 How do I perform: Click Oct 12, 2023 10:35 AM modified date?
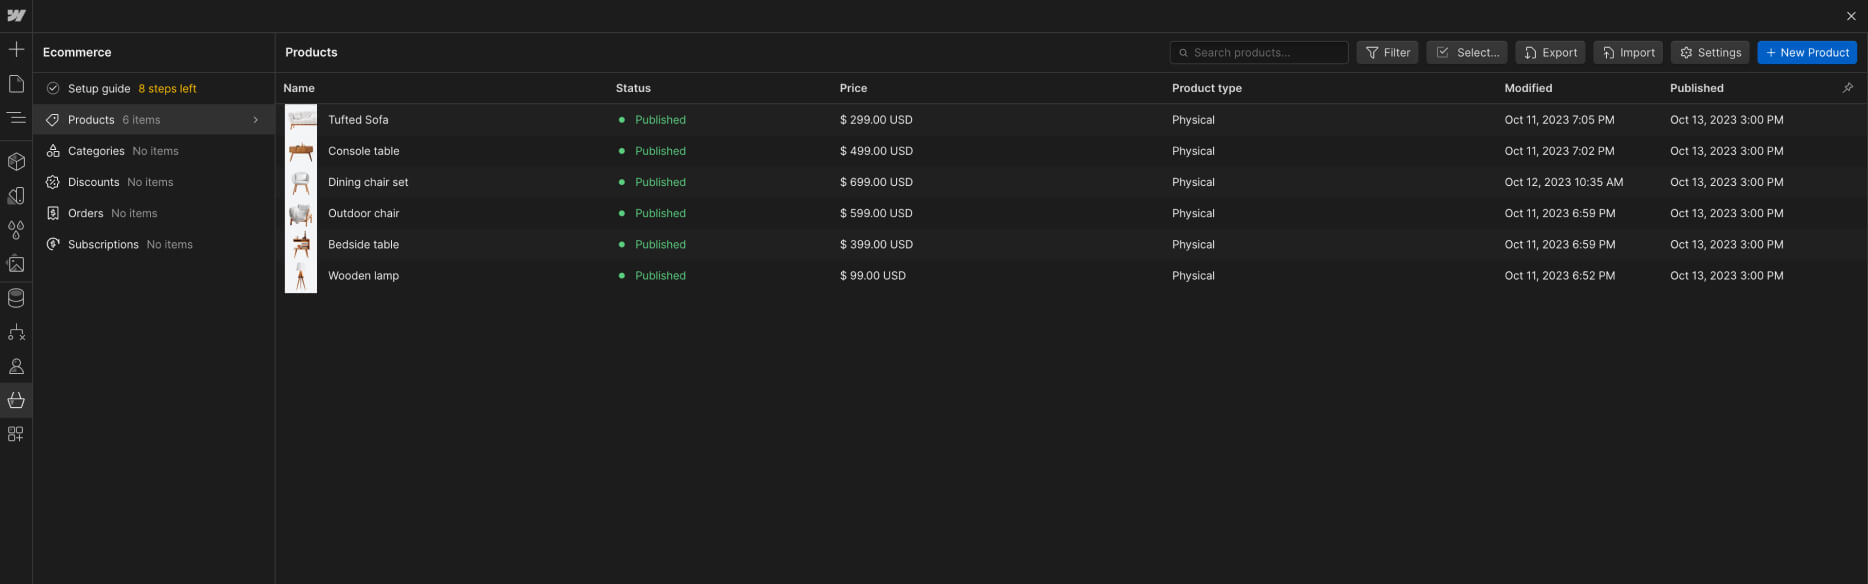(1564, 182)
